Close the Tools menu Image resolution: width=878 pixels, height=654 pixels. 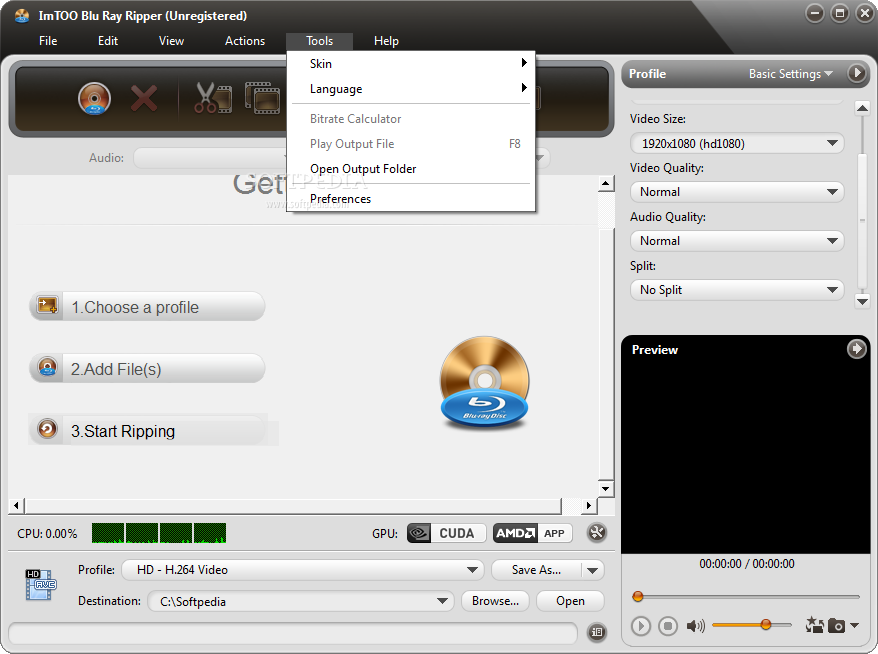coord(320,41)
